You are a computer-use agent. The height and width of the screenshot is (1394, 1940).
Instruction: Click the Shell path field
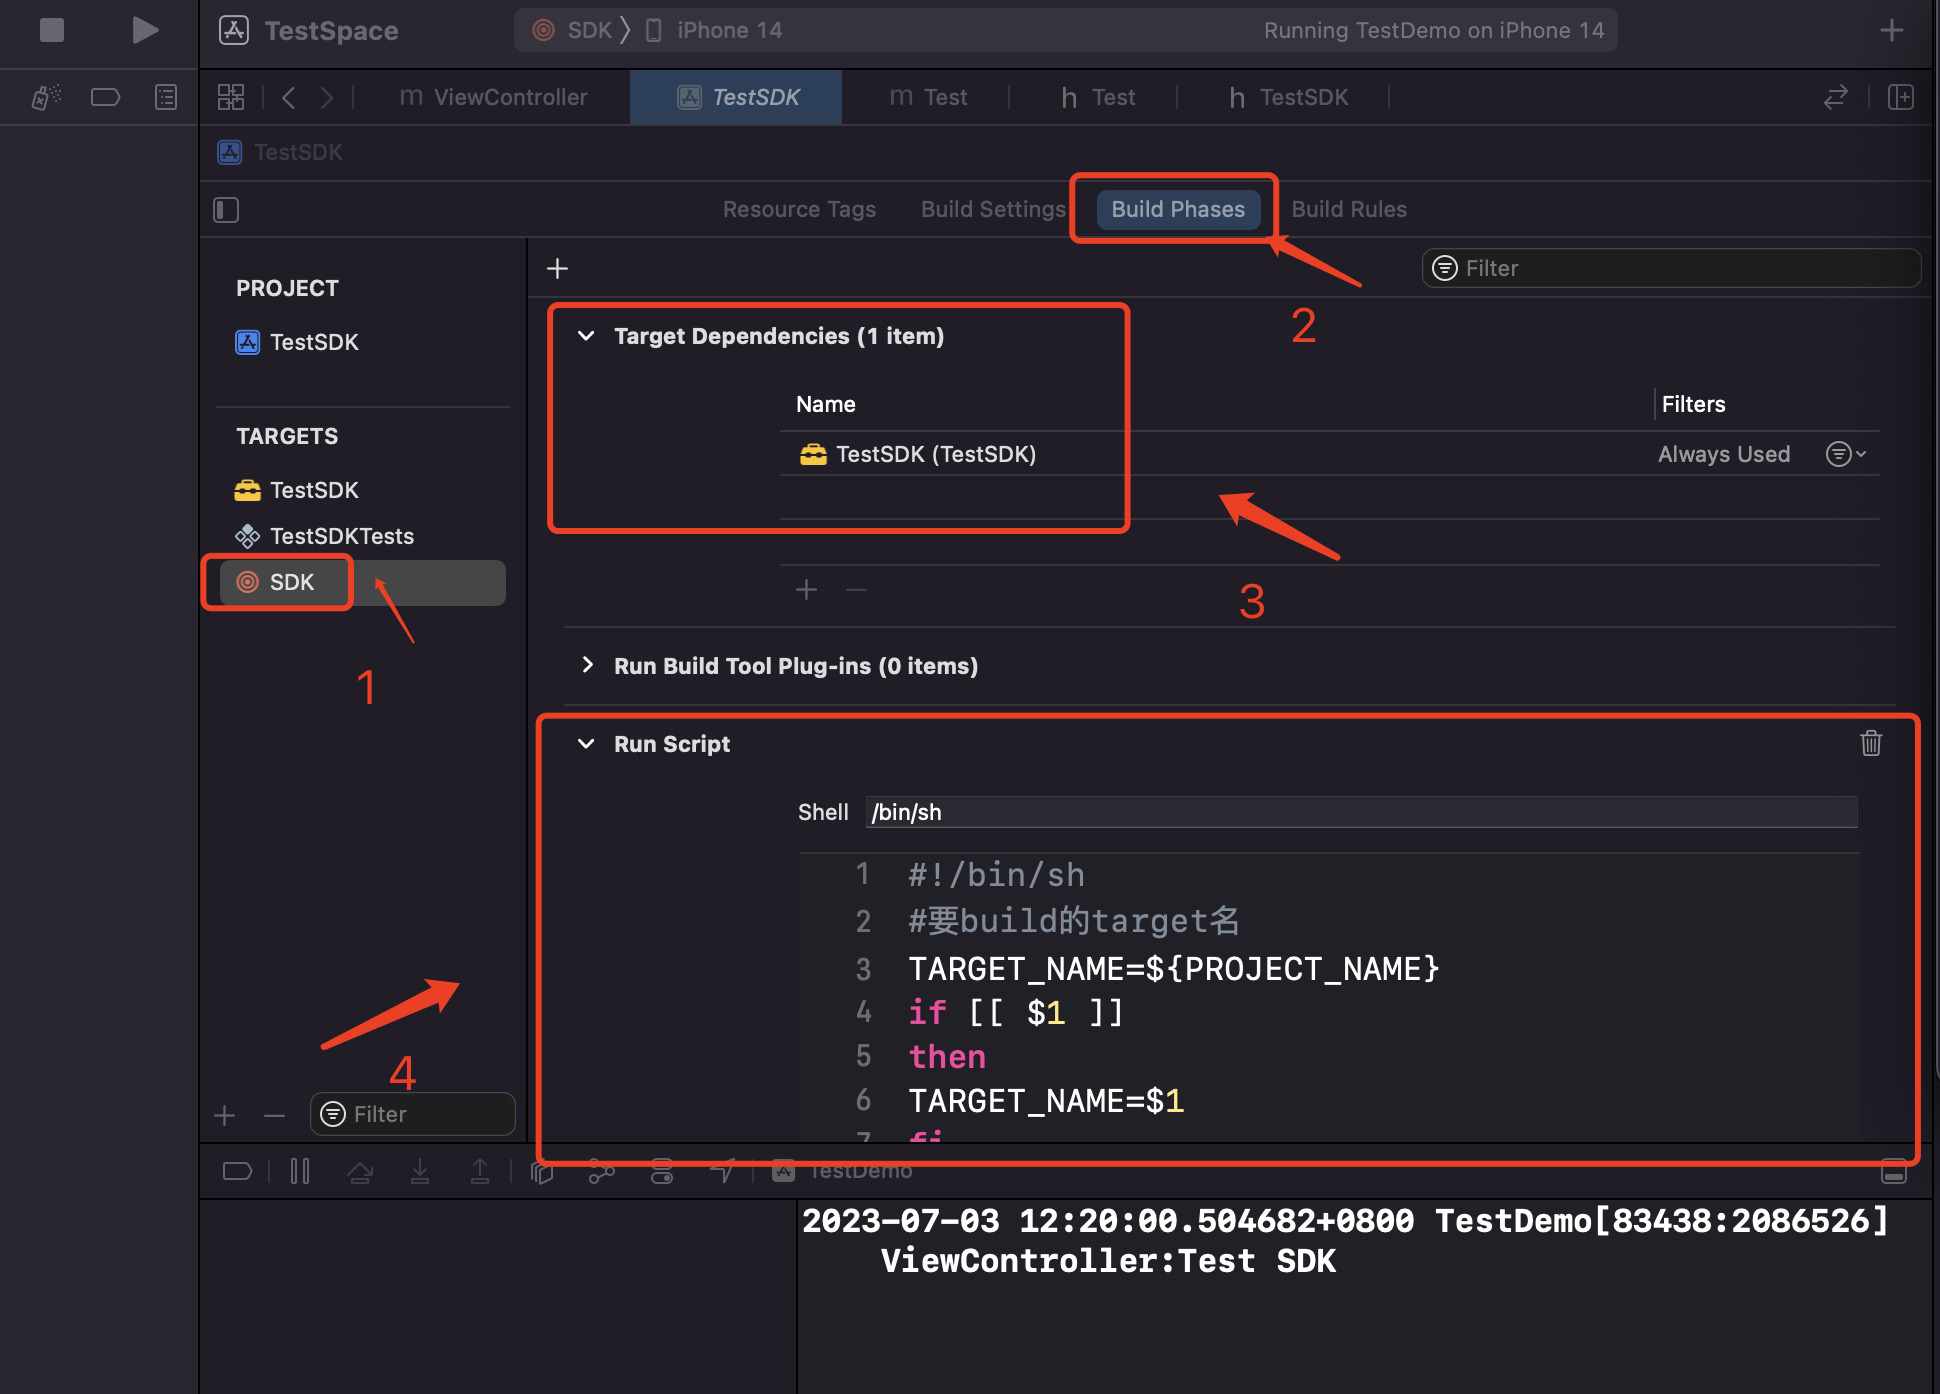1362,812
